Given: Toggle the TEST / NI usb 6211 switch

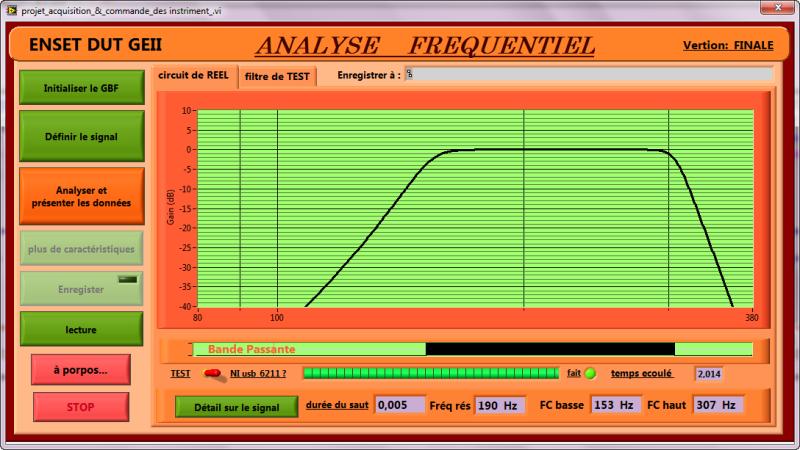Looking at the screenshot, I should [213, 374].
